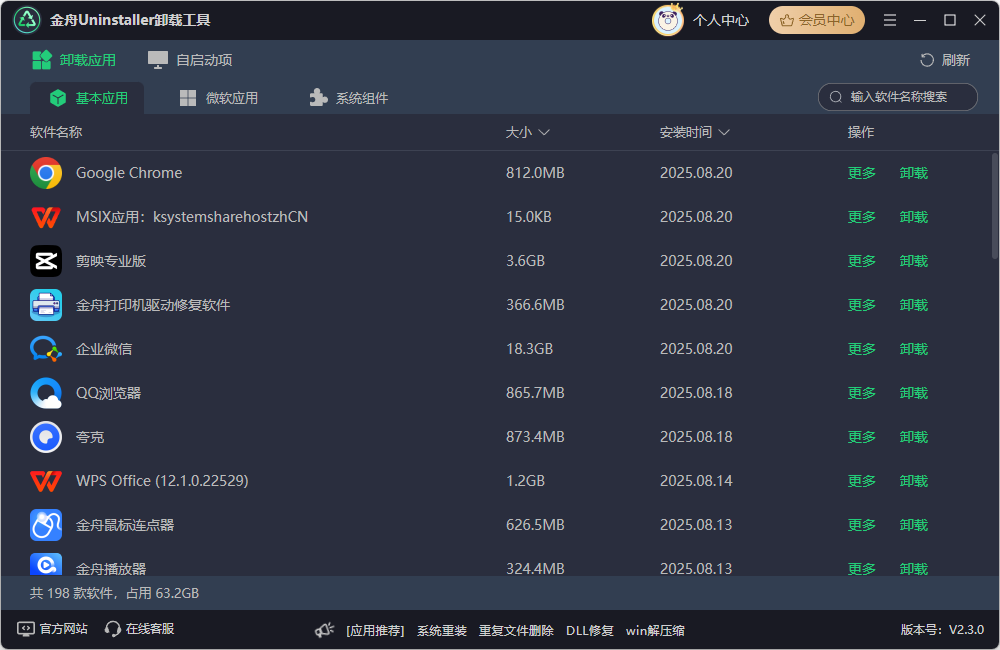Image resolution: width=1000 pixels, height=650 pixels.
Task: Uninstall 企业微信 with 卸载
Action: 914,349
